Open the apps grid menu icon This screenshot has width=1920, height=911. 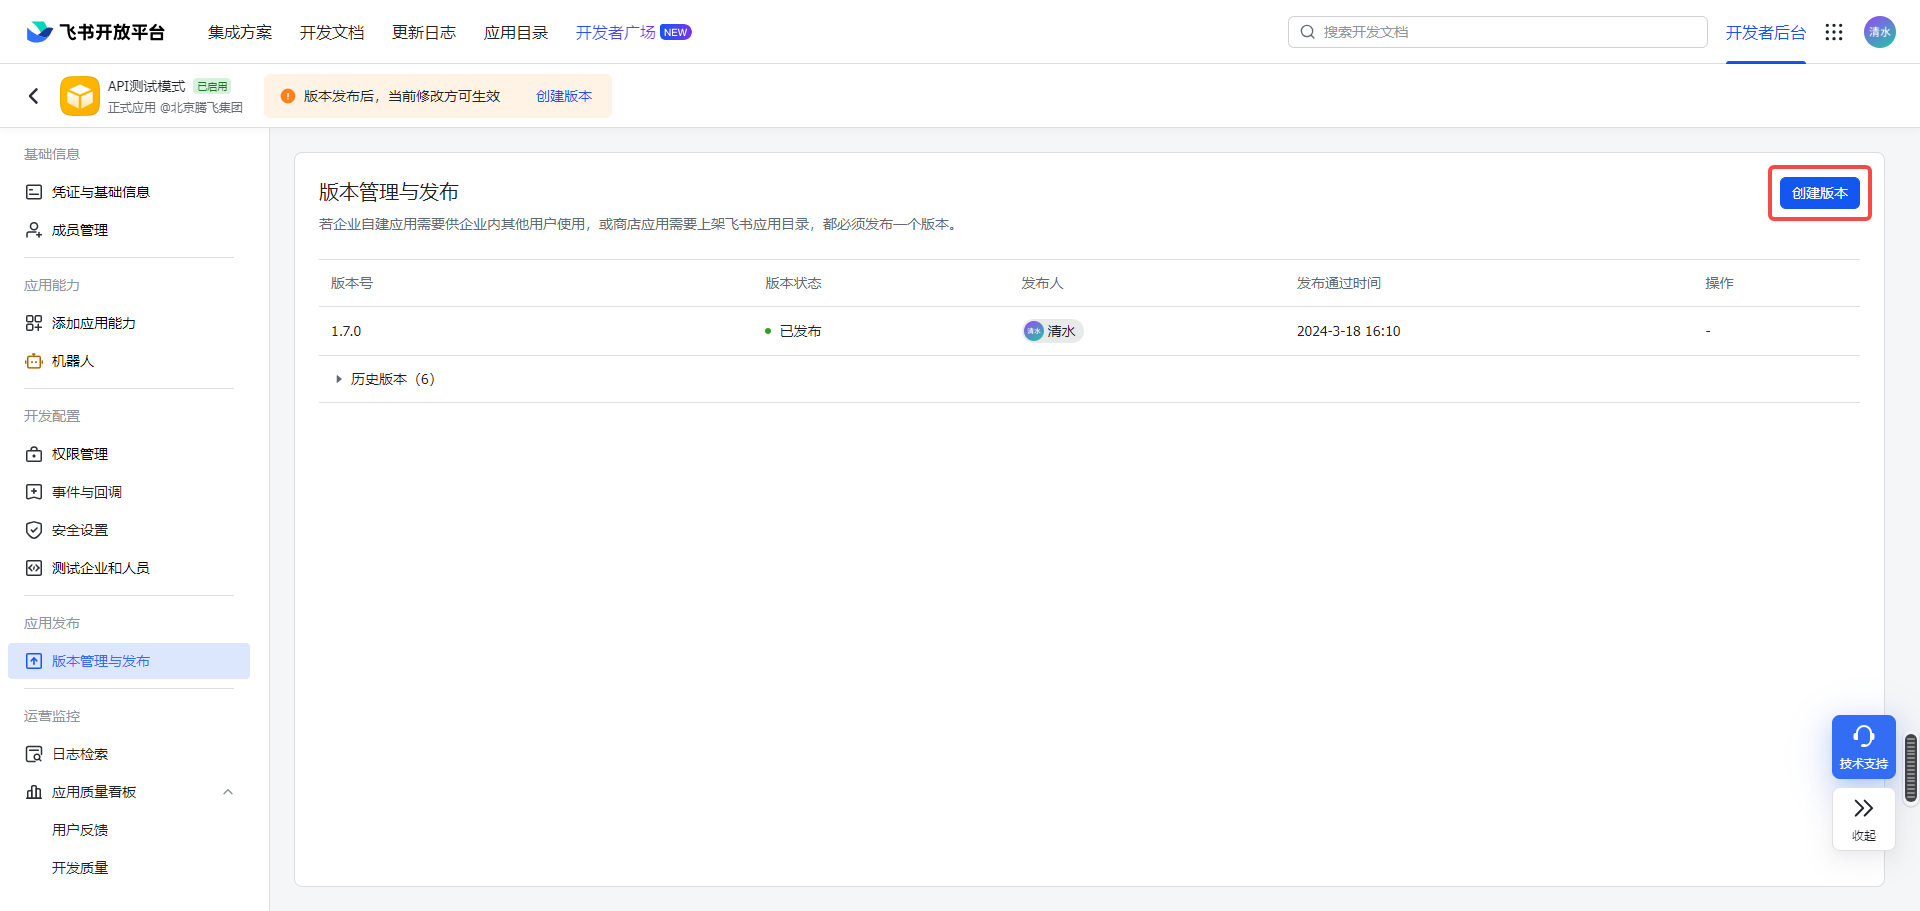[x=1833, y=32]
